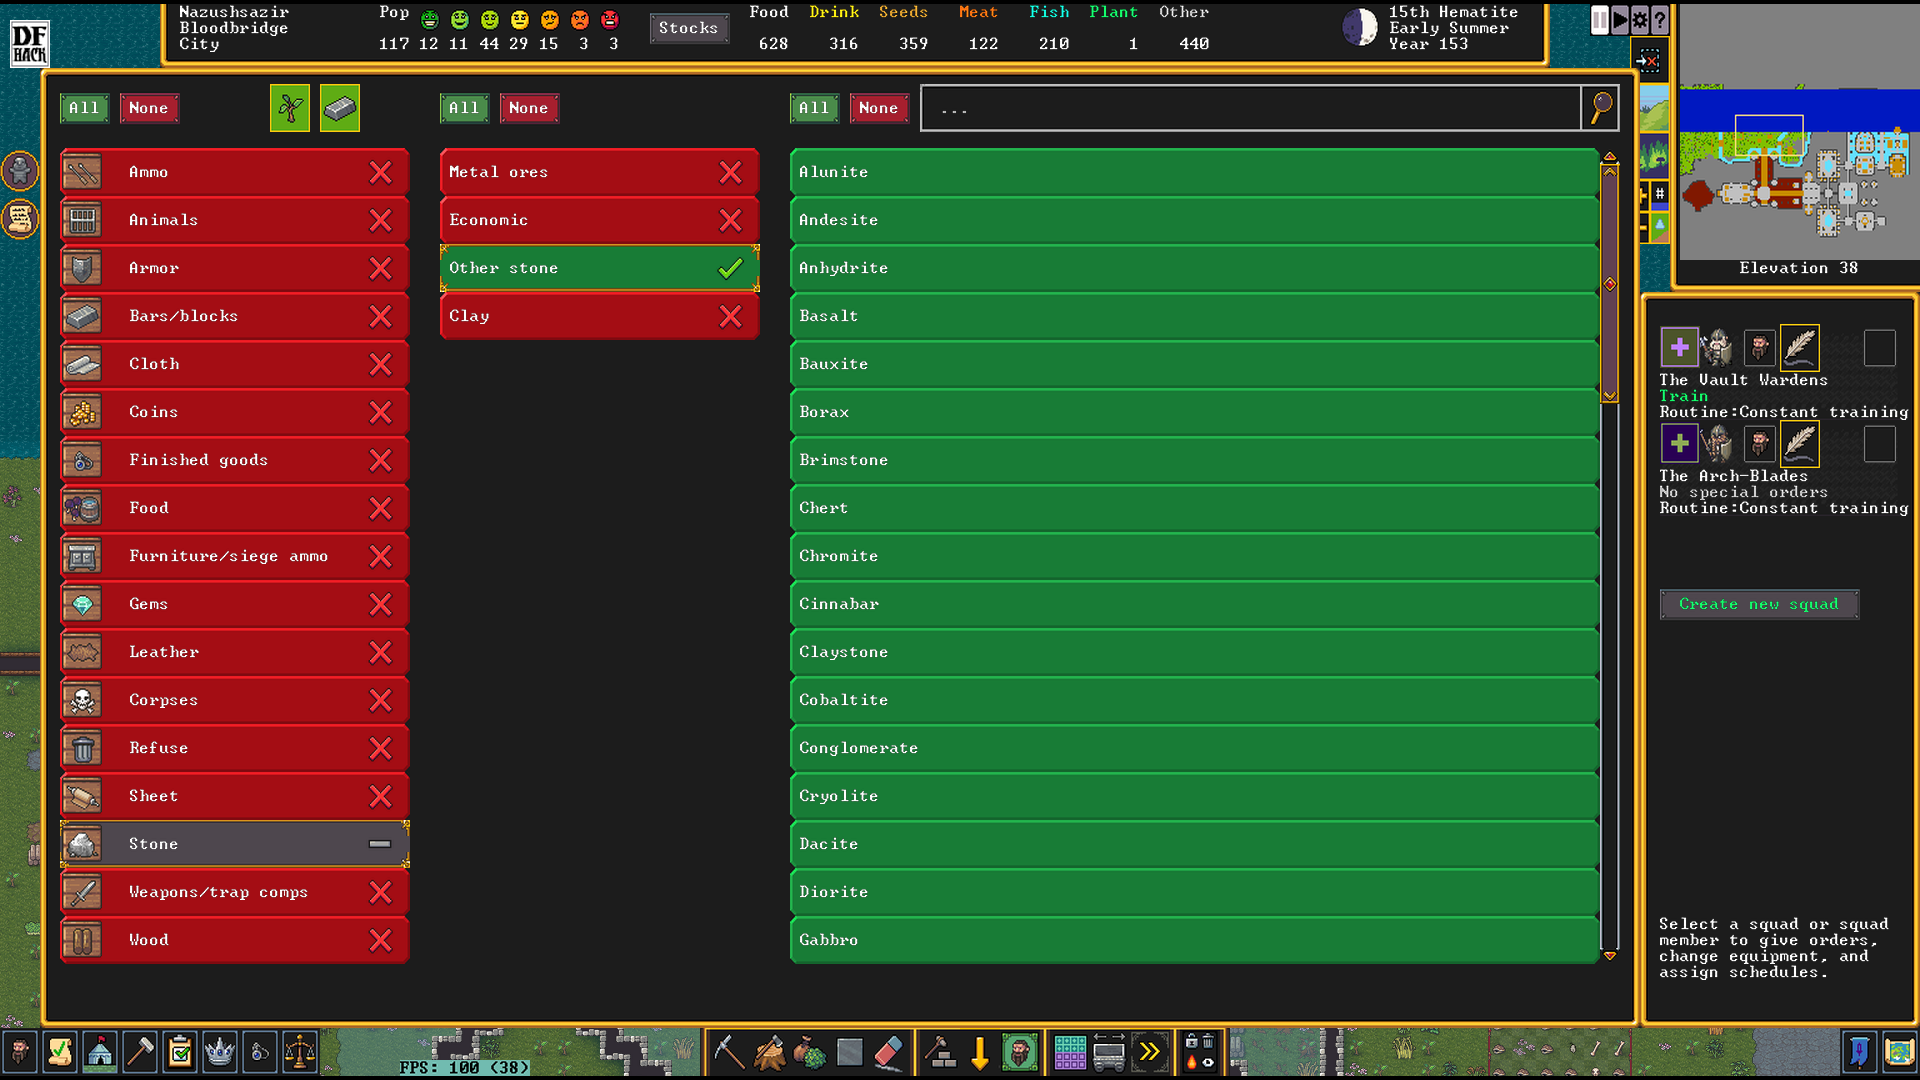
Task: Click the yellow down-arrow toolbar icon
Action: point(980,1052)
